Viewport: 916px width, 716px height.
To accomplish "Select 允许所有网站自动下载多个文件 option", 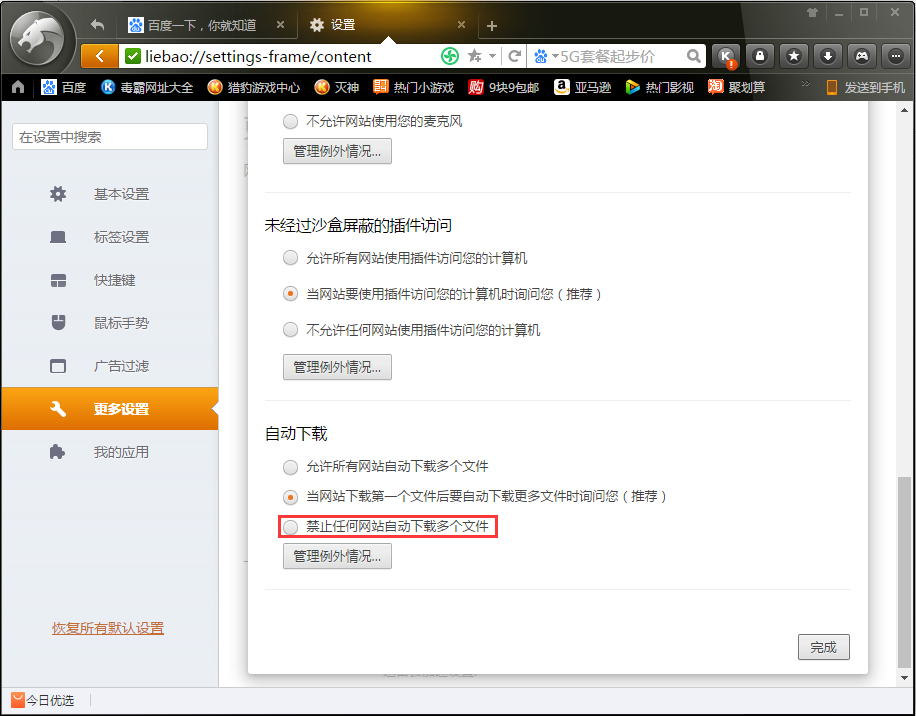I will pyautogui.click(x=290, y=467).
